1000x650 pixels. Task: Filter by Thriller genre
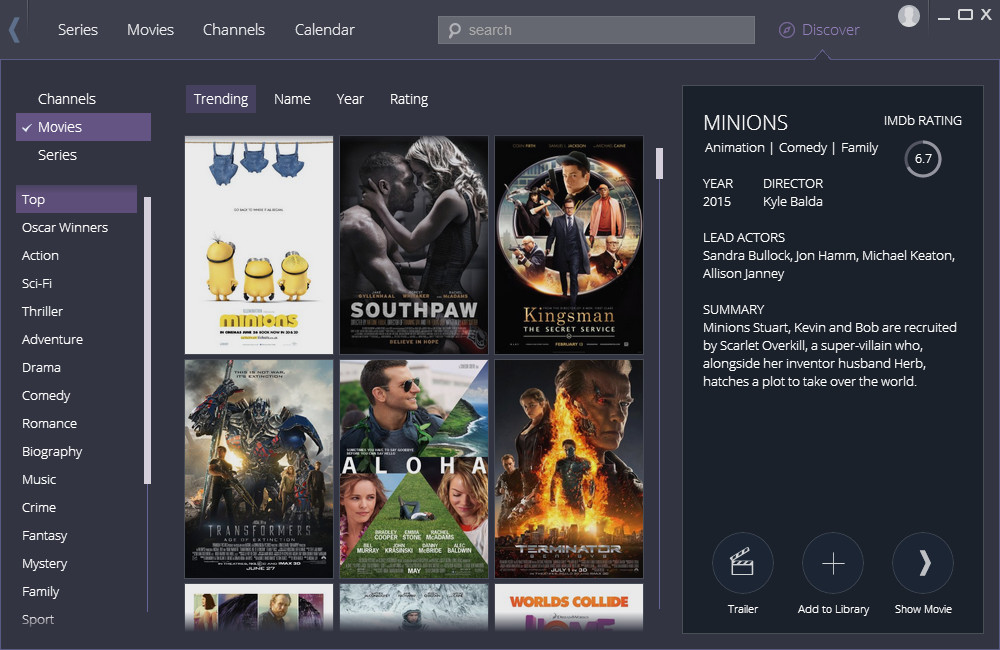click(x=42, y=311)
